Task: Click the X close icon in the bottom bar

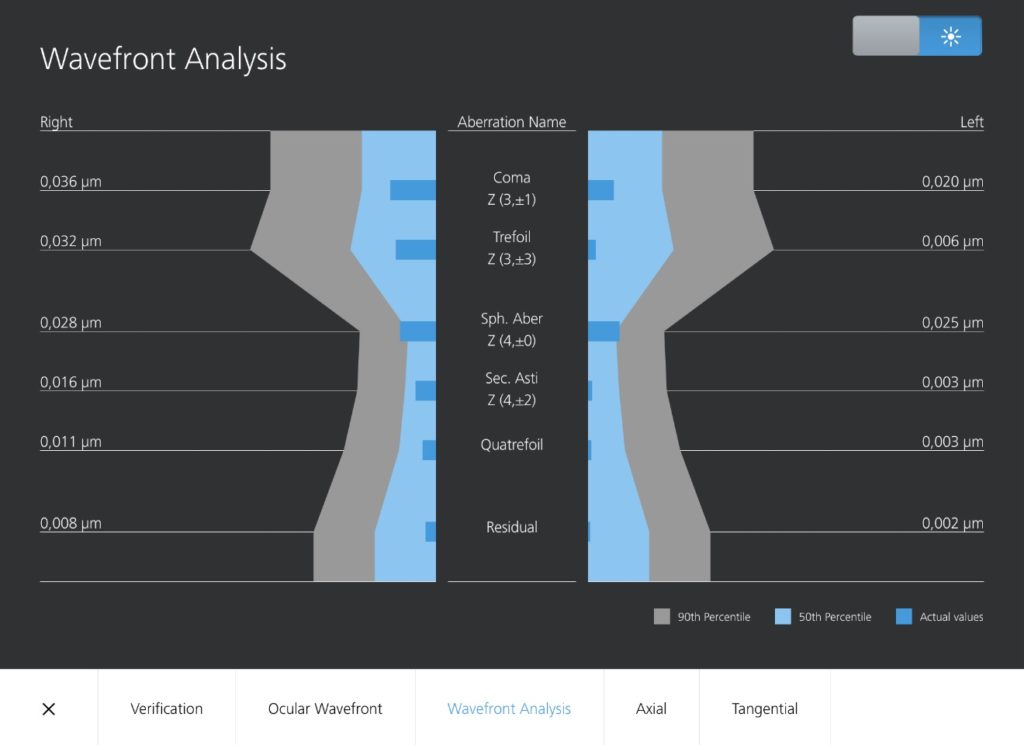Action: coord(48,709)
